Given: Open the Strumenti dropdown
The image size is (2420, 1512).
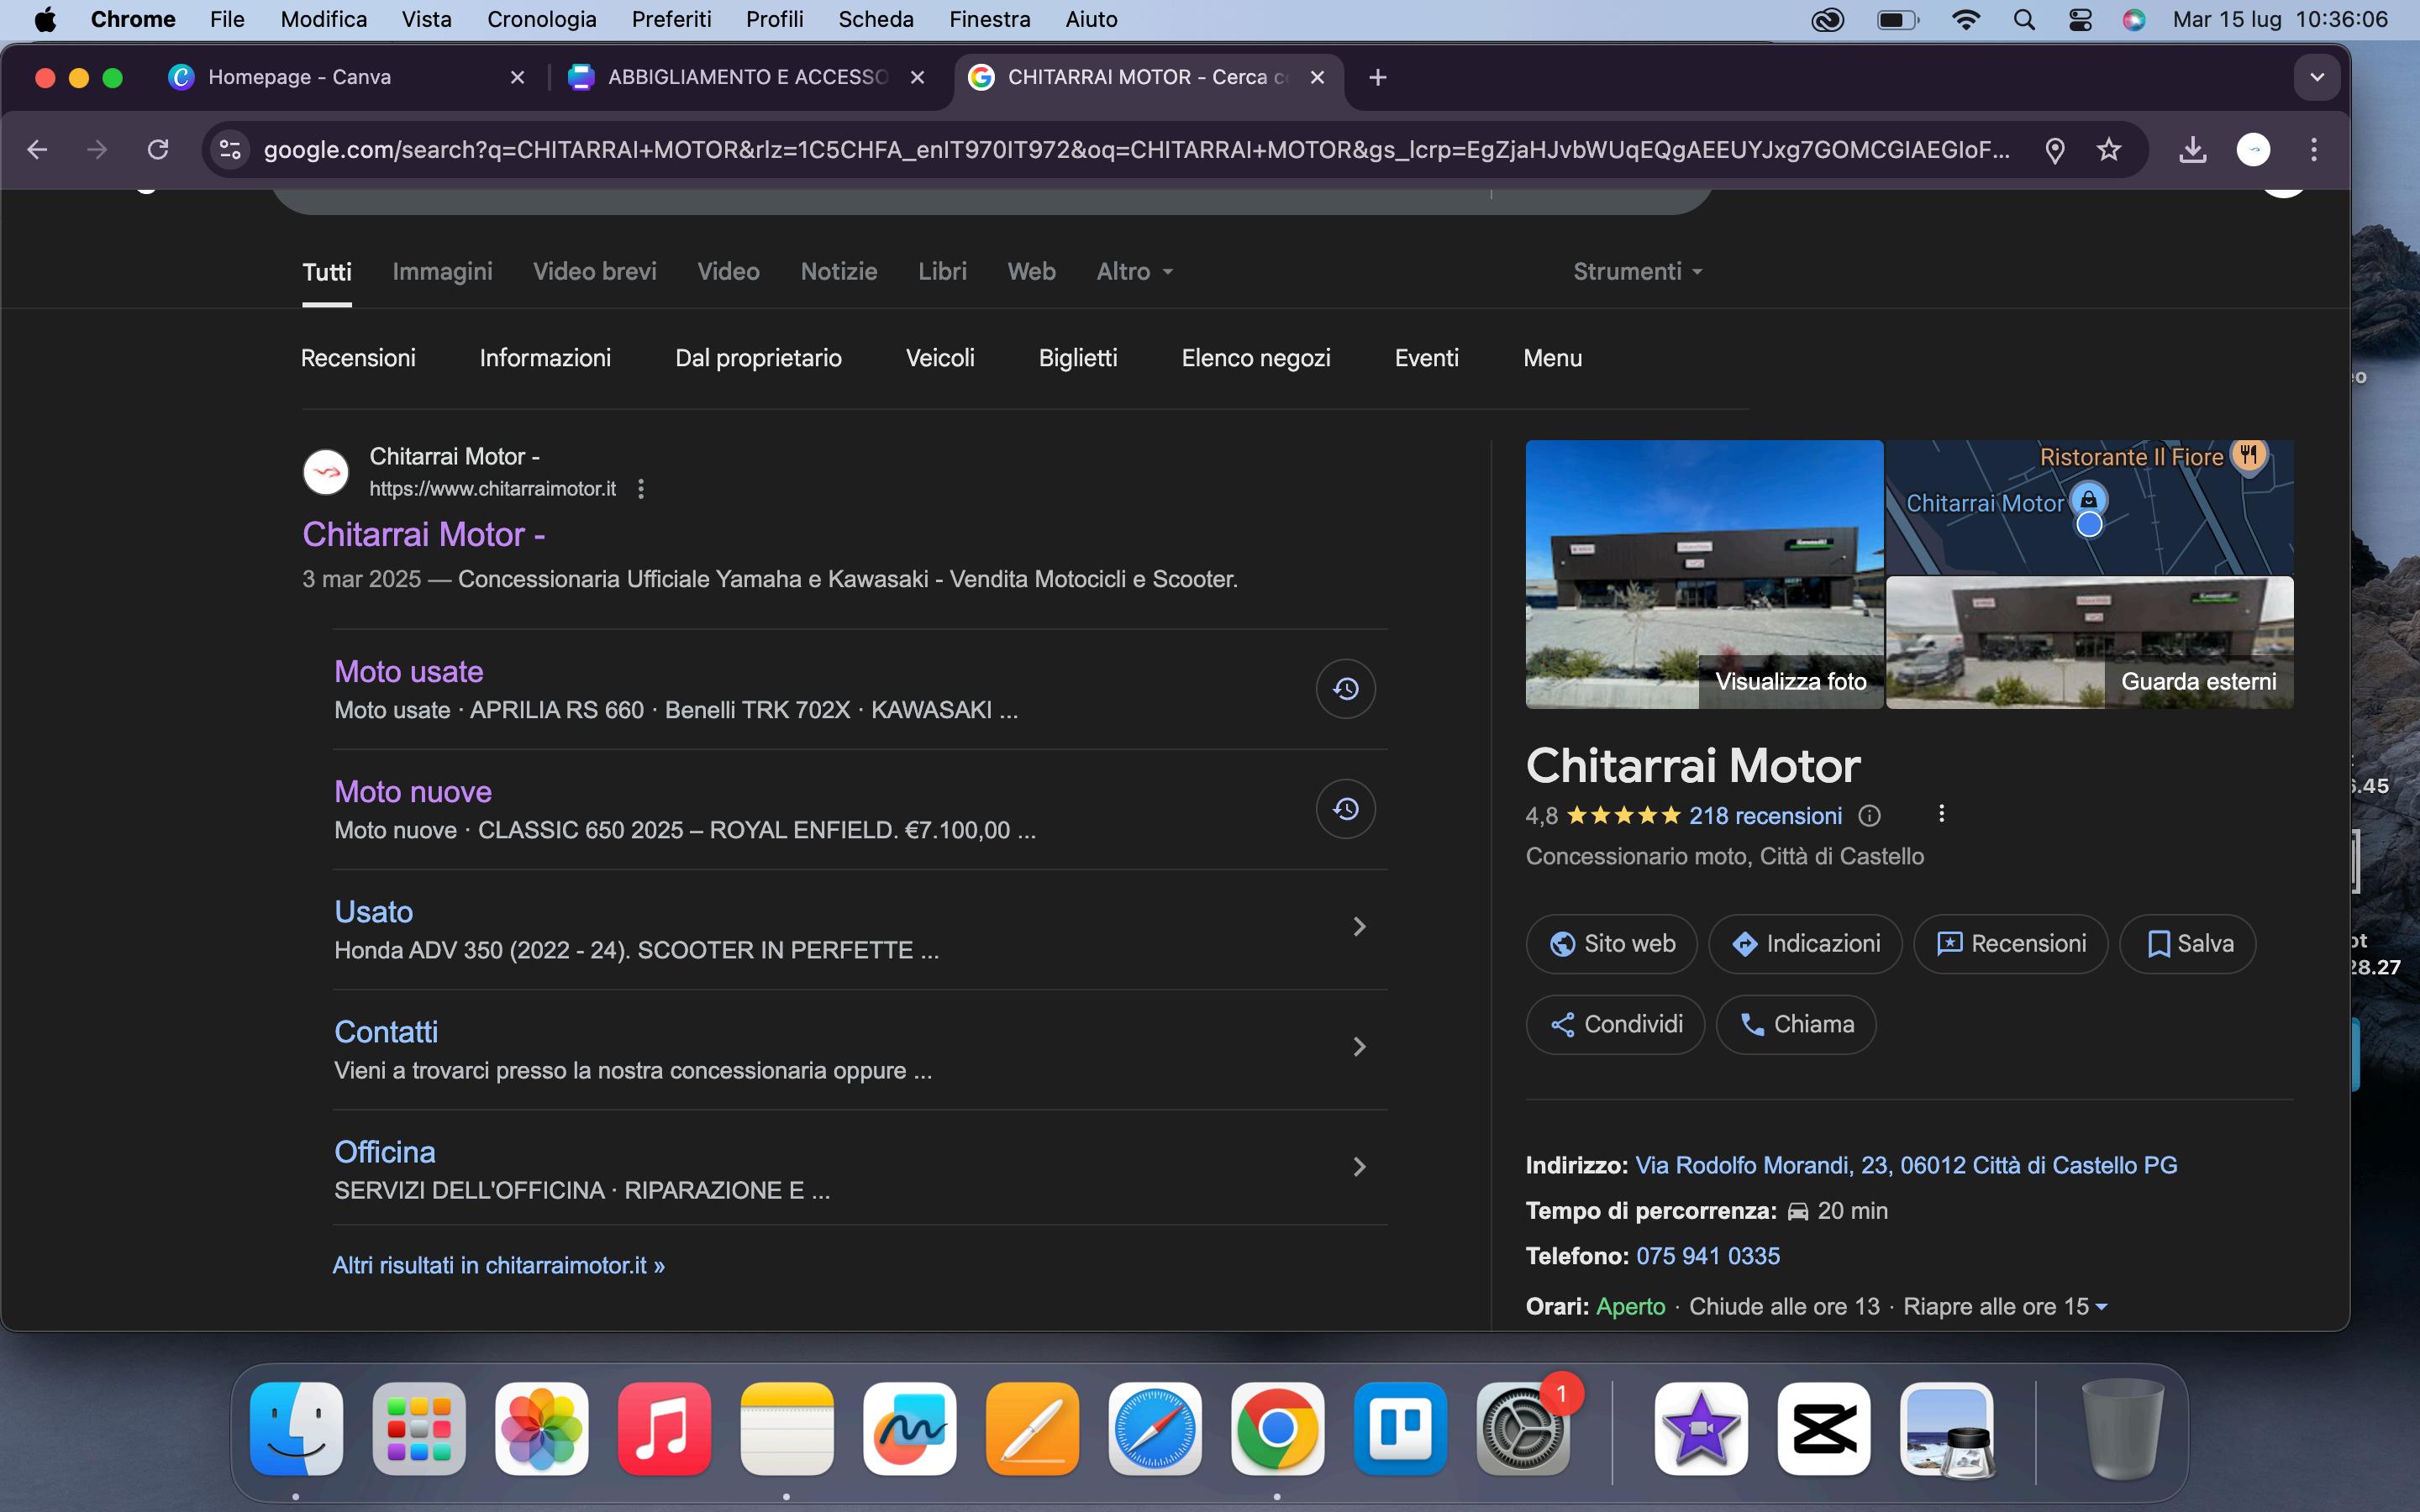Looking at the screenshot, I should [x=1637, y=272].
